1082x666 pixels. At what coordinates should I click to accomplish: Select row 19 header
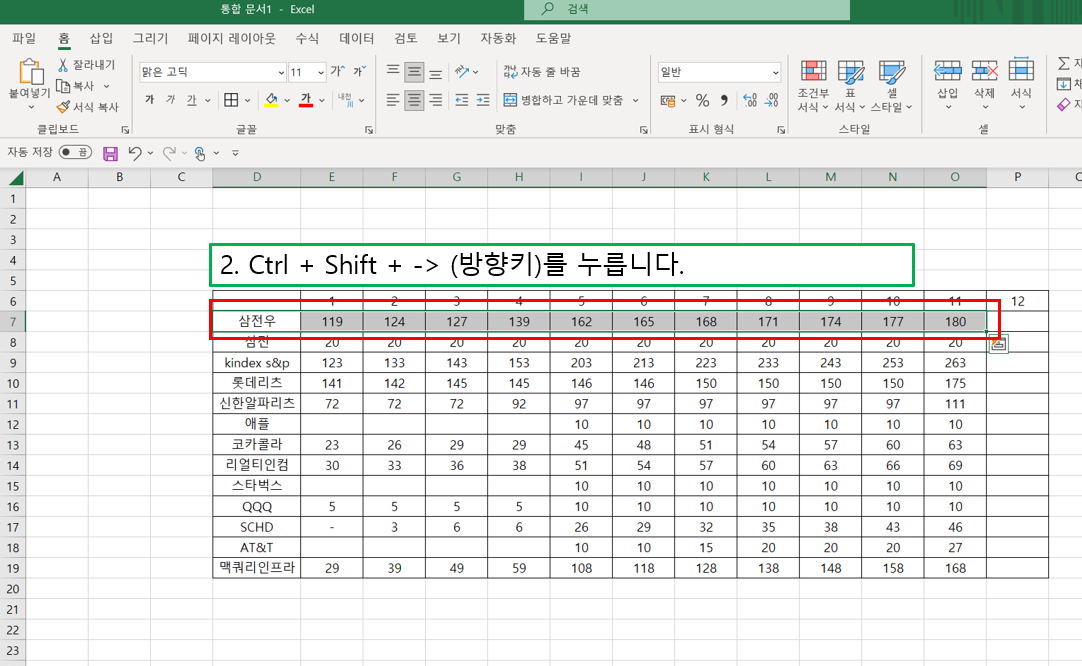click(12, 568)
